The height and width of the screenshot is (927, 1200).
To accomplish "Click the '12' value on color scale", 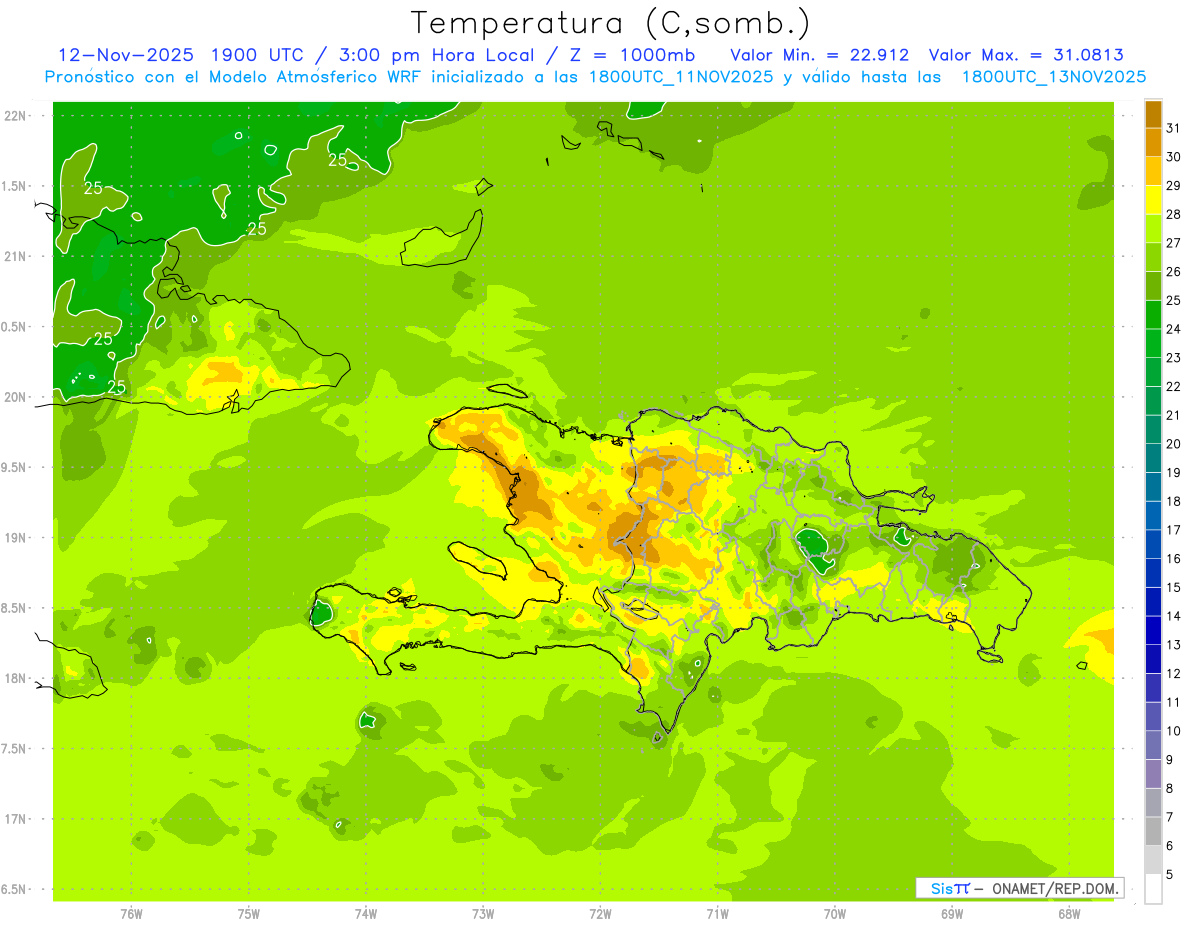I will tap(1173, 674).
